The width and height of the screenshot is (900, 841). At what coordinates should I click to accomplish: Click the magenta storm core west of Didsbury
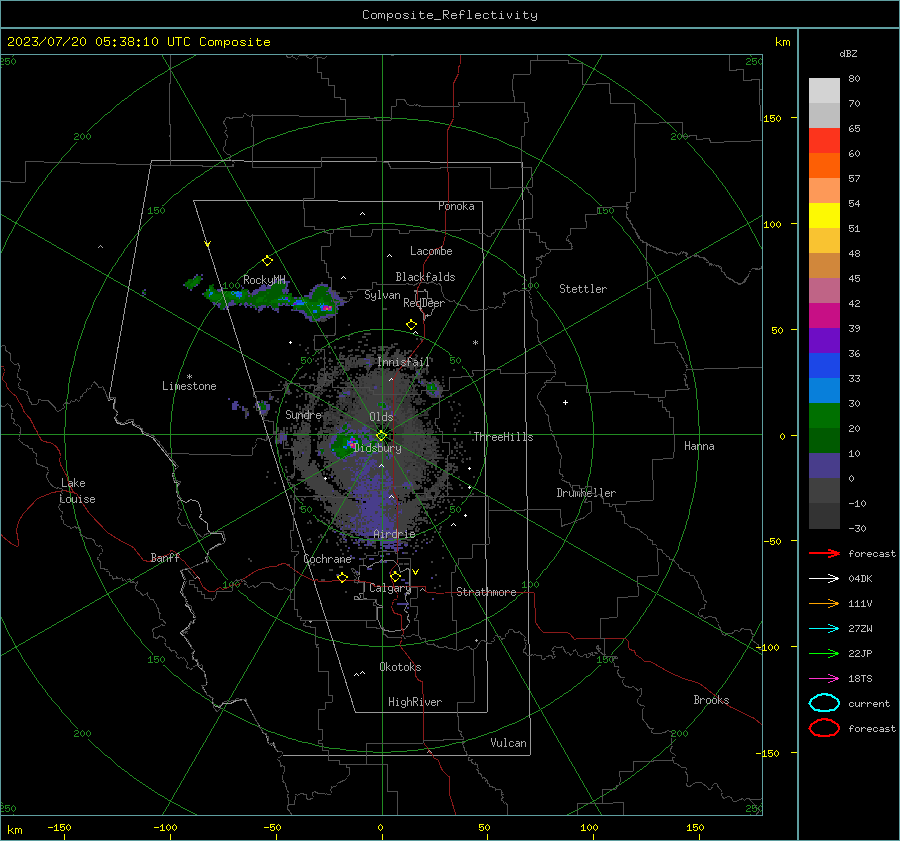point(351,444)
